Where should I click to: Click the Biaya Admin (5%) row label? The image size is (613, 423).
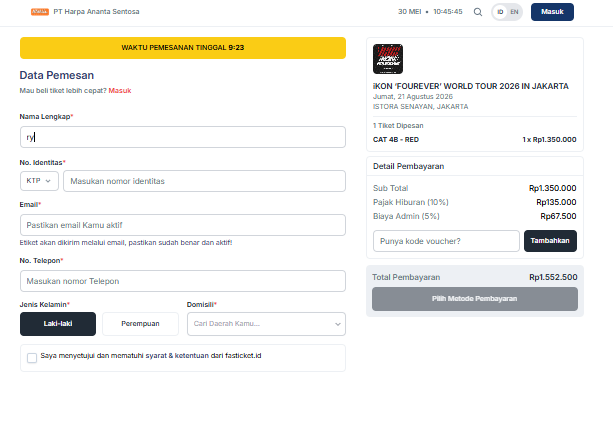coord(406,216)
